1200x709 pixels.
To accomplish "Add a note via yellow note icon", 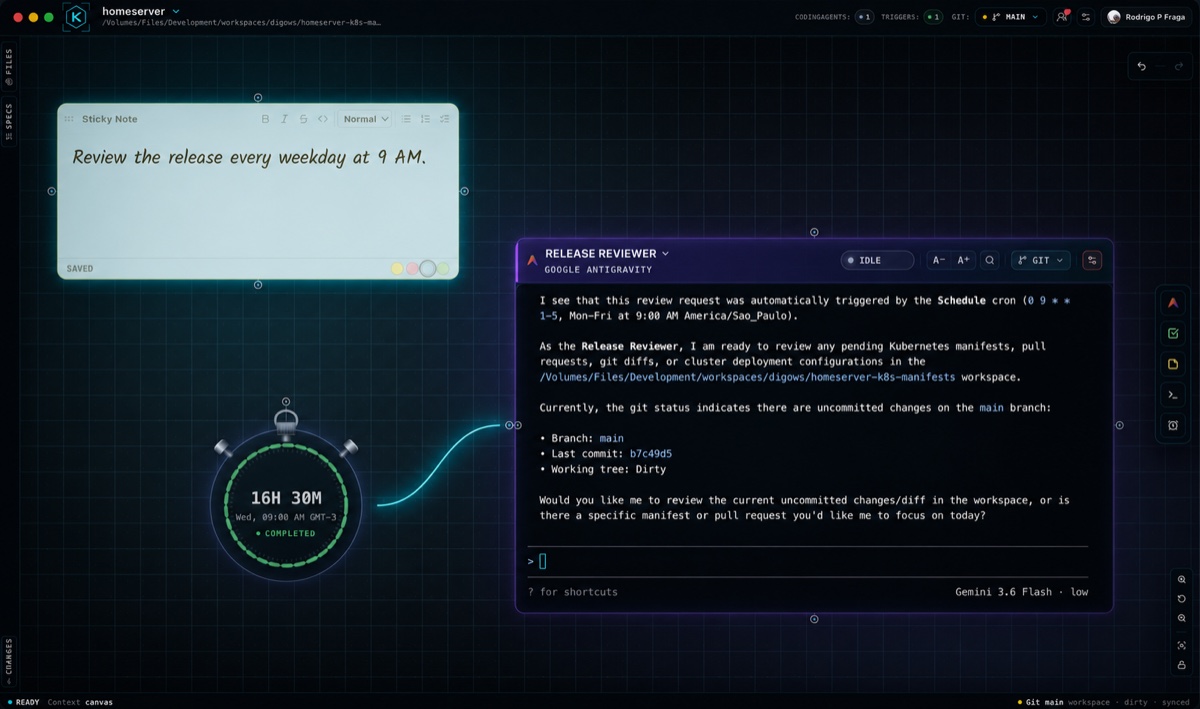I will tap(1173, 364).
